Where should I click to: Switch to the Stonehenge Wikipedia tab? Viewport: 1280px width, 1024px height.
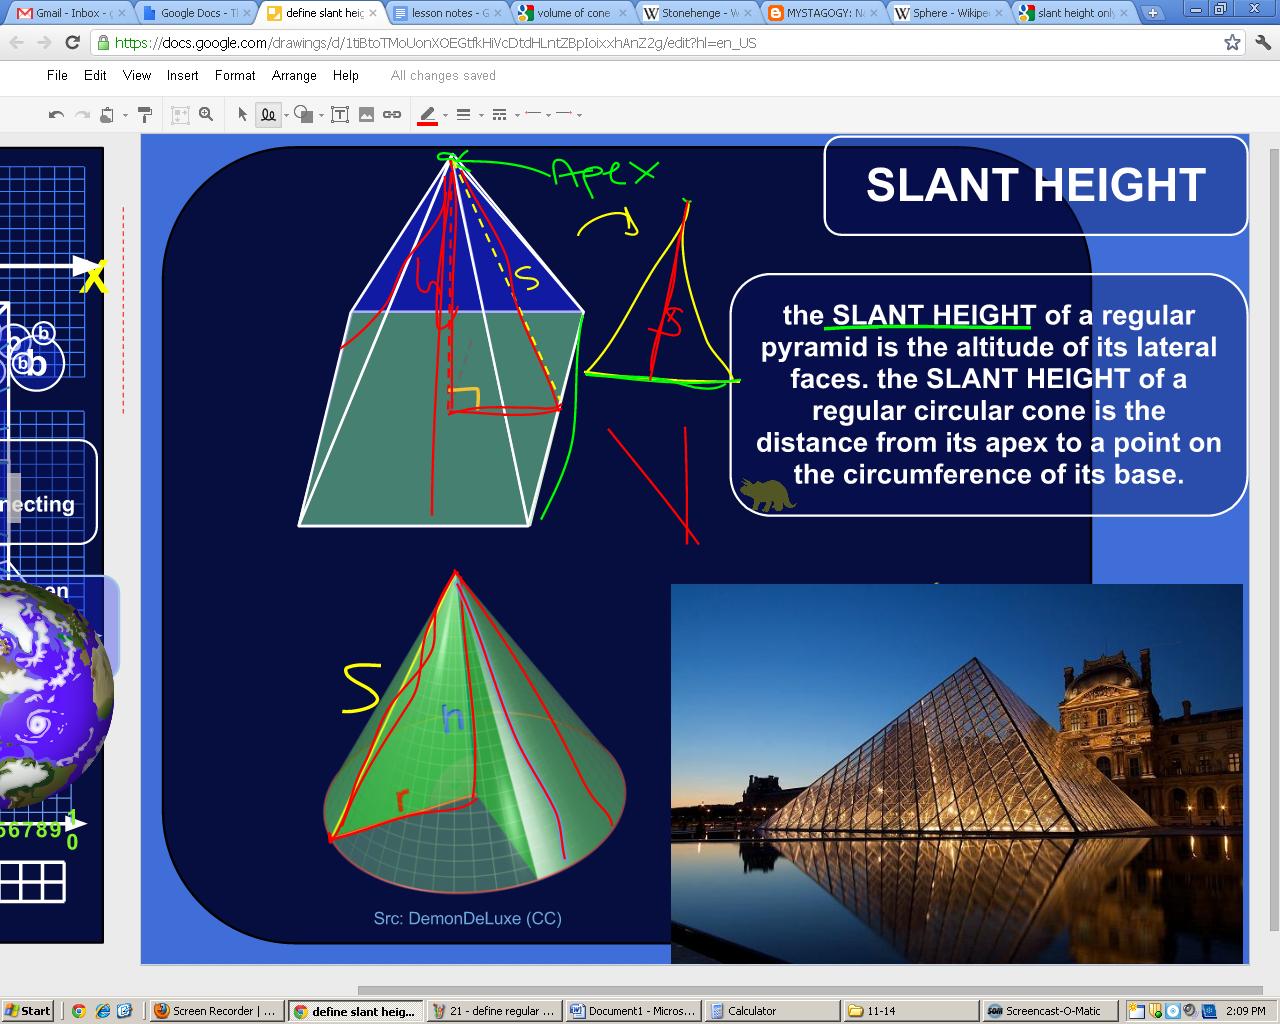[698, 13]
